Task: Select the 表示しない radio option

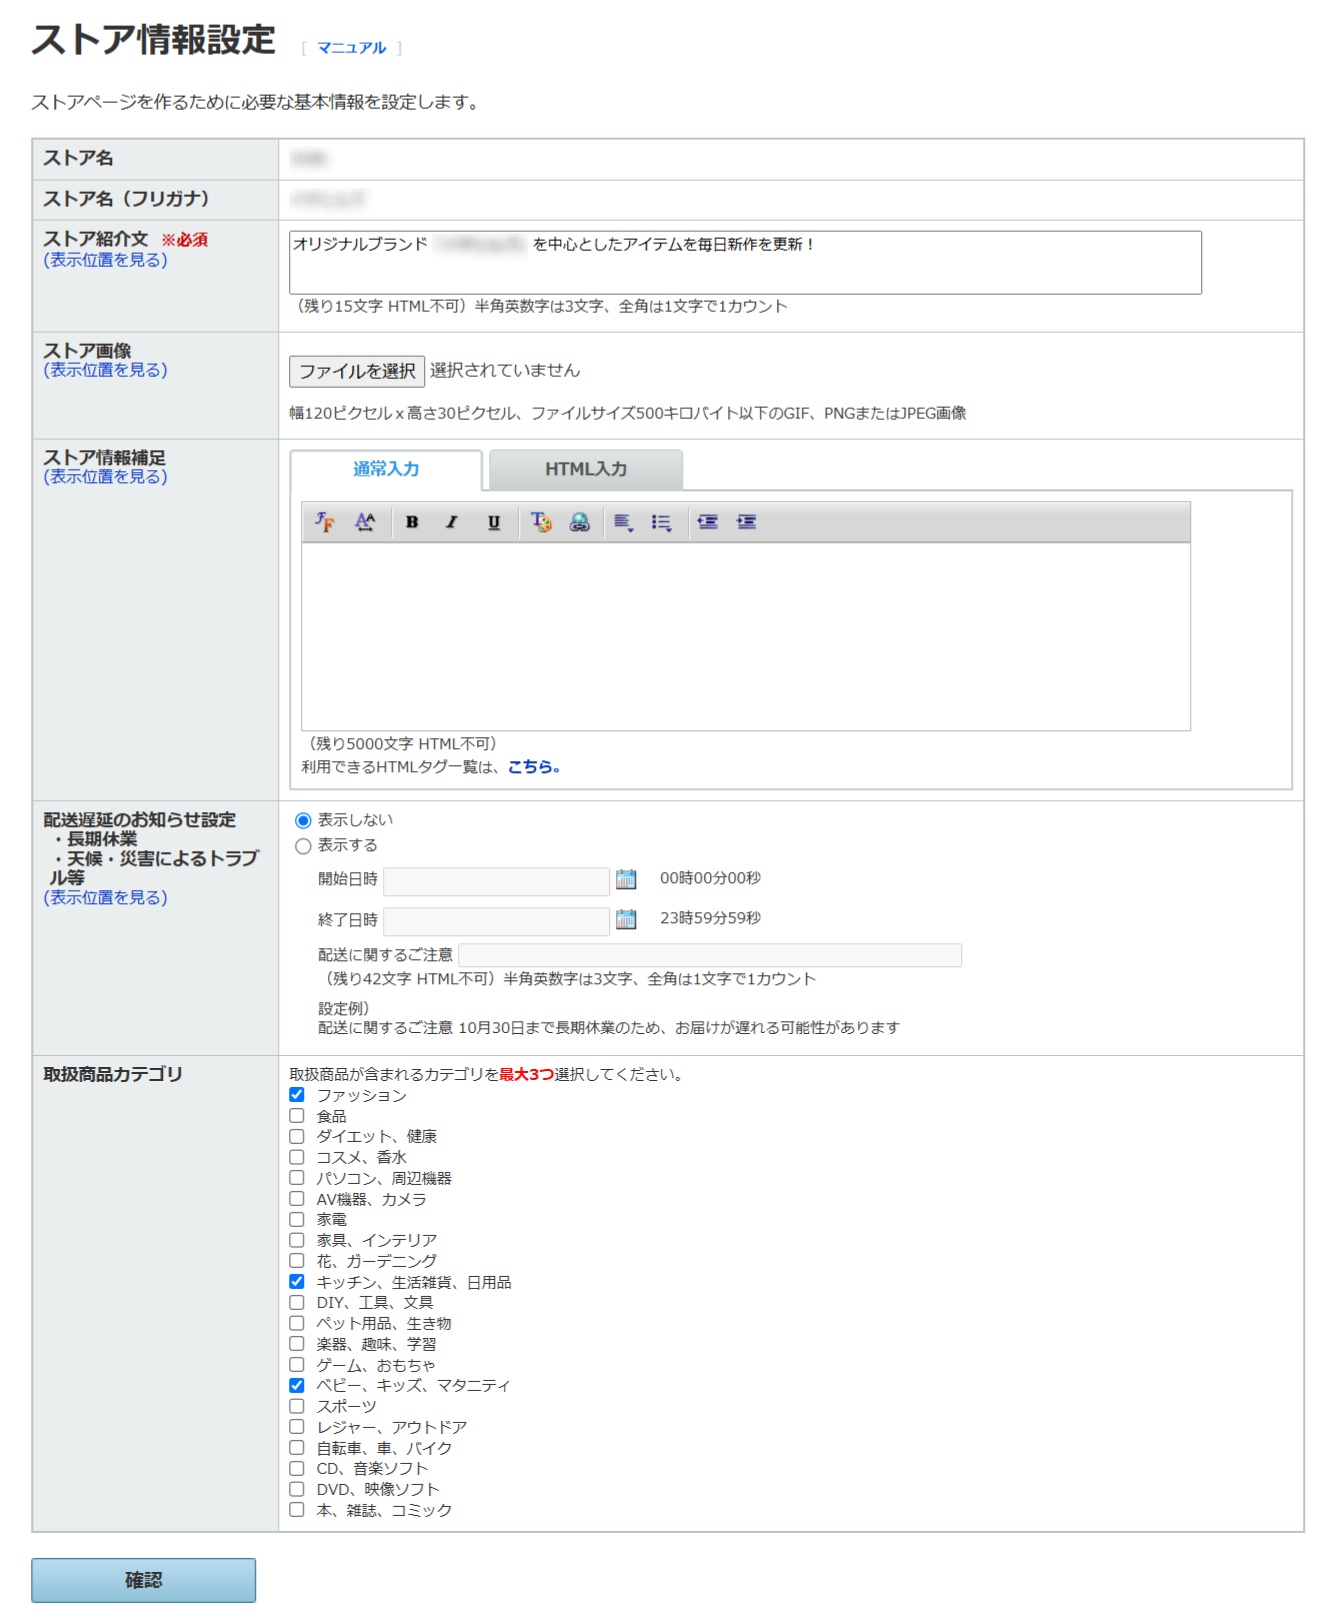Action: [x=303, y=821]
